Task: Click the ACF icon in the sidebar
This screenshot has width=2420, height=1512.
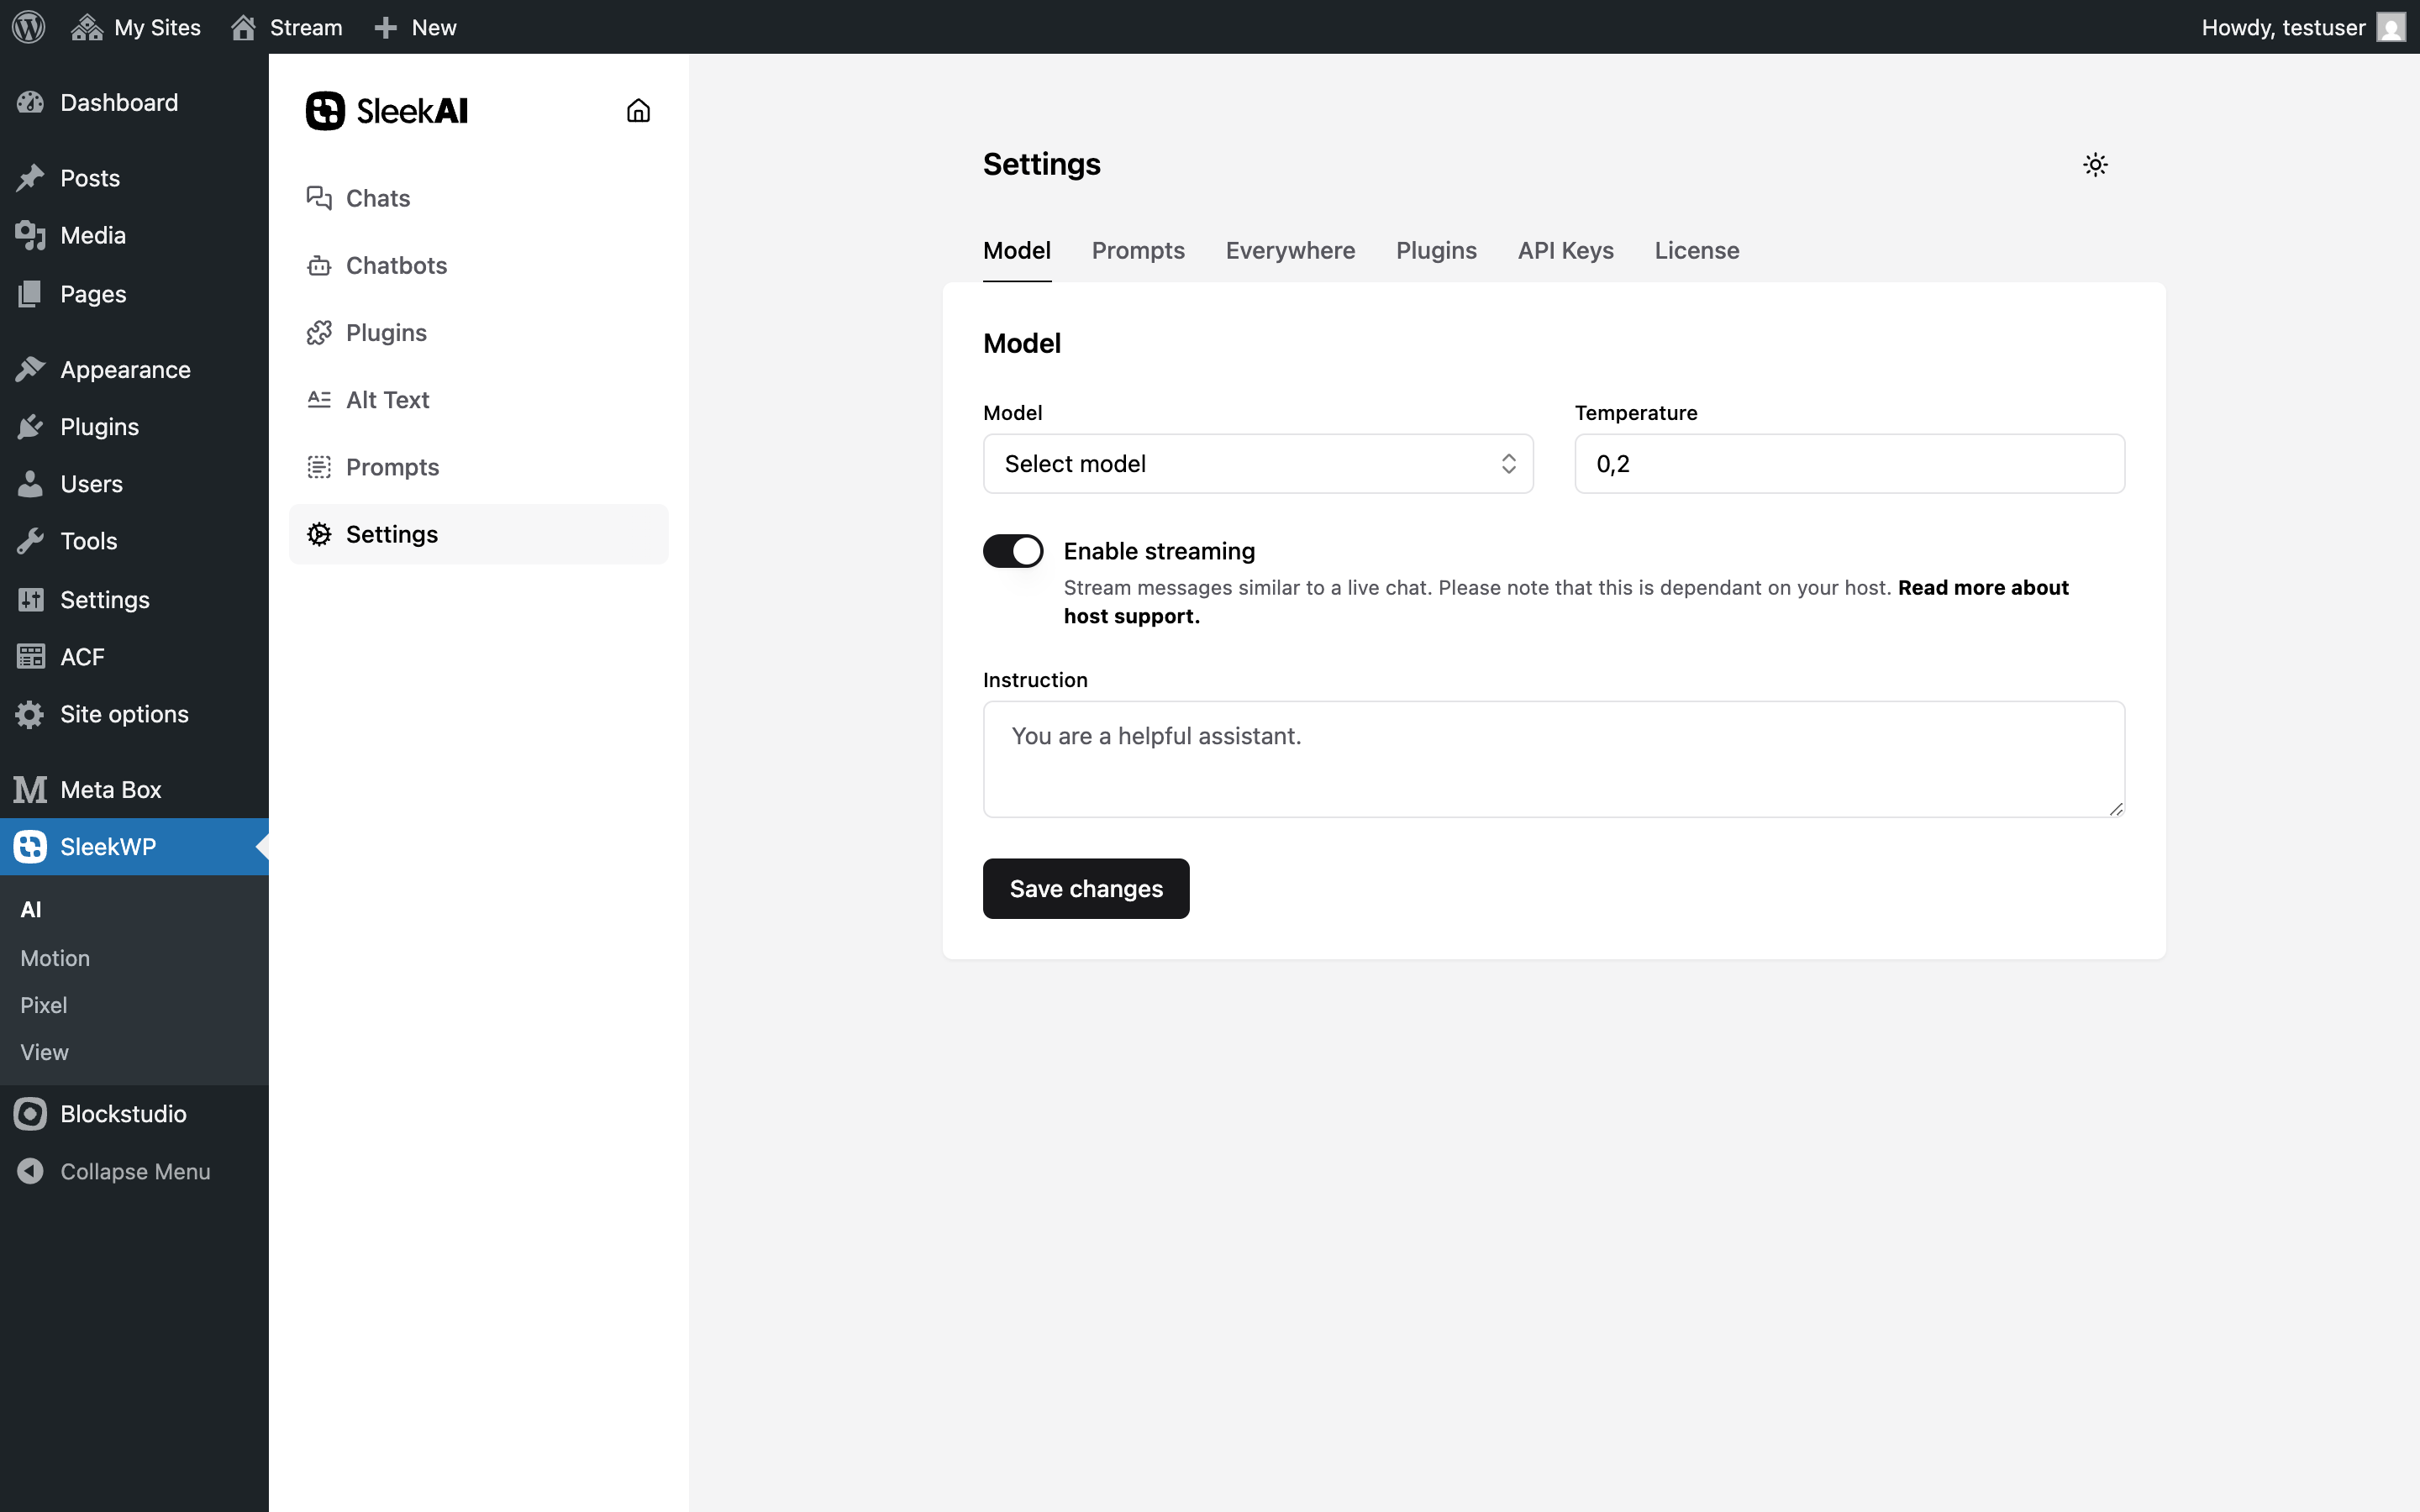Action: tap(30, 656)
